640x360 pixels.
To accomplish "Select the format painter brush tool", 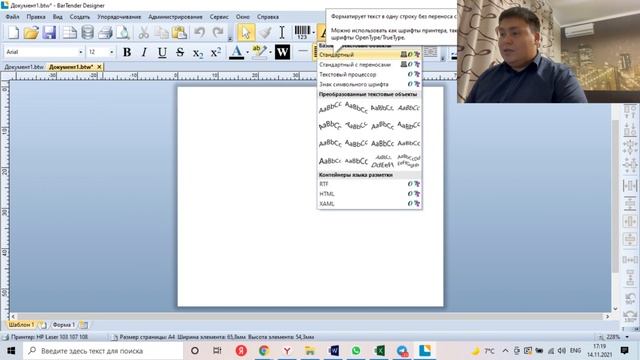I will point(265,32).
